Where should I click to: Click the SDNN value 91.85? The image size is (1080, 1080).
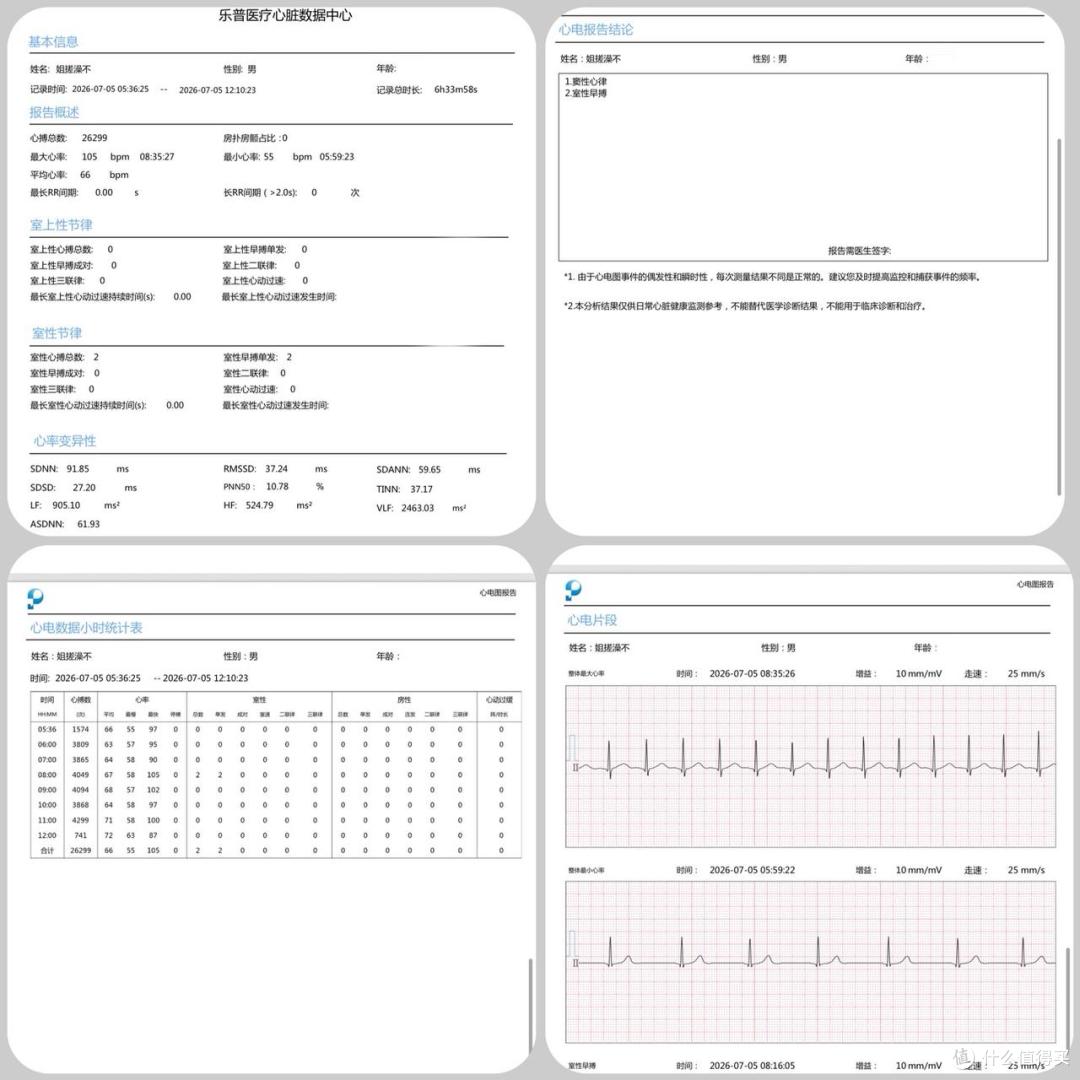[78, 468]
